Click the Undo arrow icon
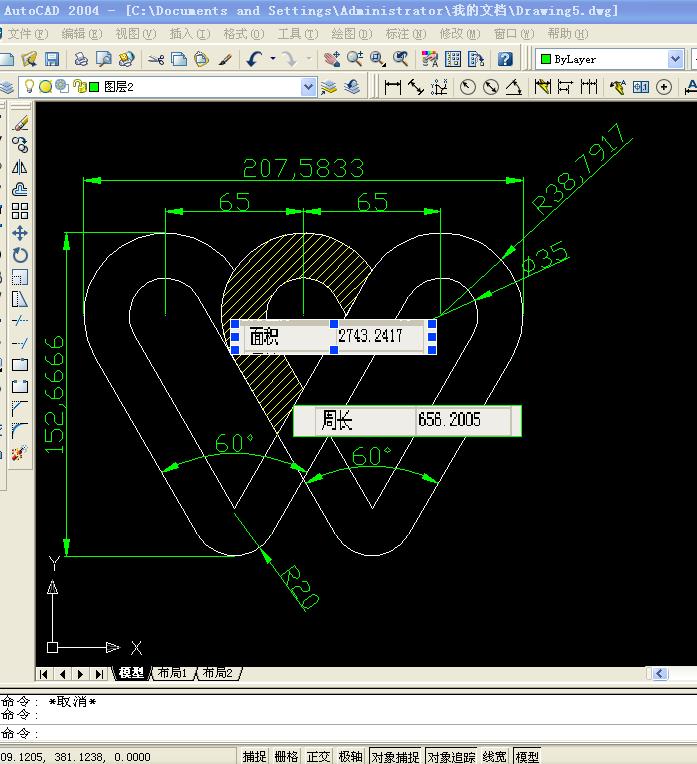The width and height of the screenshot is (697, 764). coord(254,59)
